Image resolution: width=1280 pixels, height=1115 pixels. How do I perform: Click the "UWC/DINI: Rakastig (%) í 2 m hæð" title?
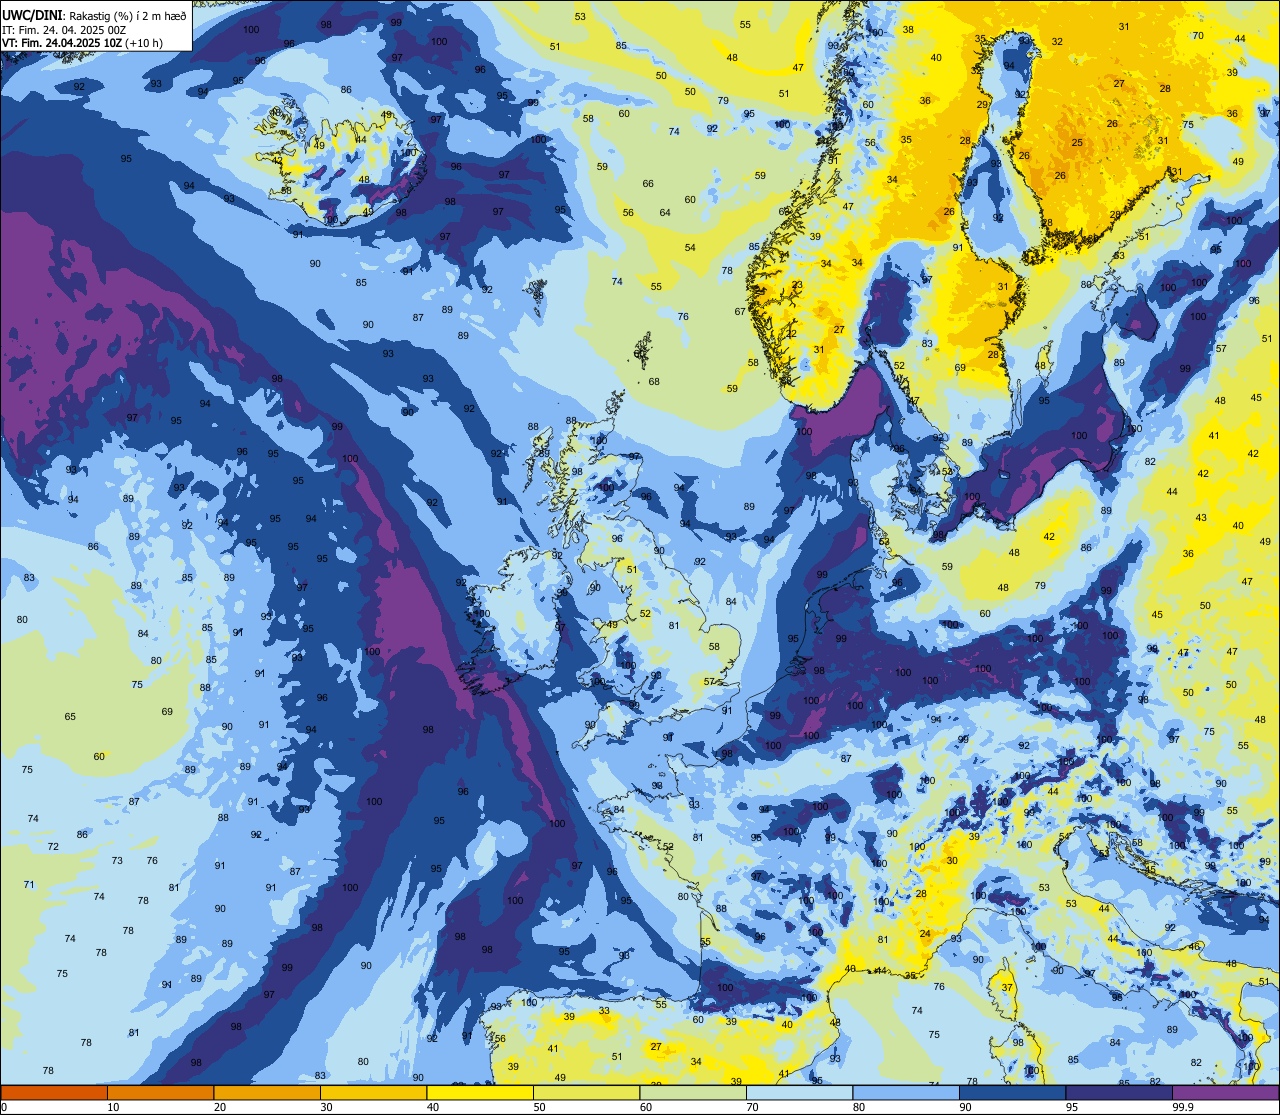tap(95, 15)
